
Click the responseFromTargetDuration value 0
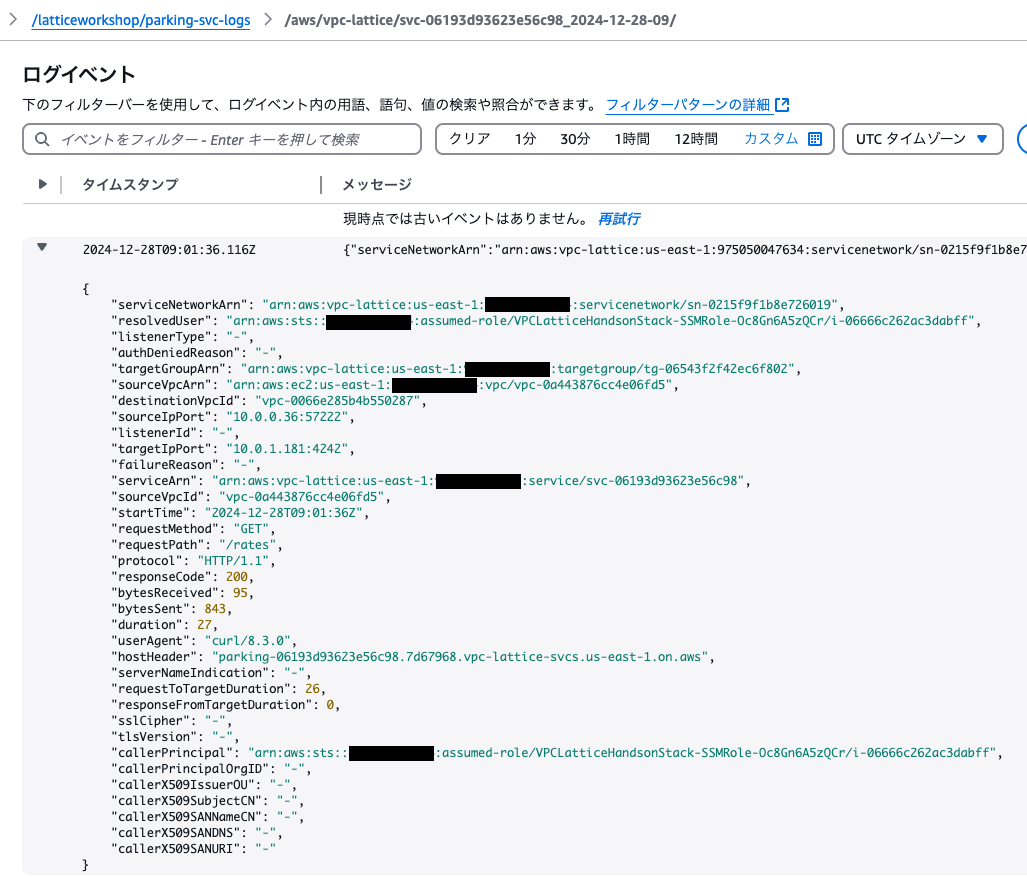330,705
